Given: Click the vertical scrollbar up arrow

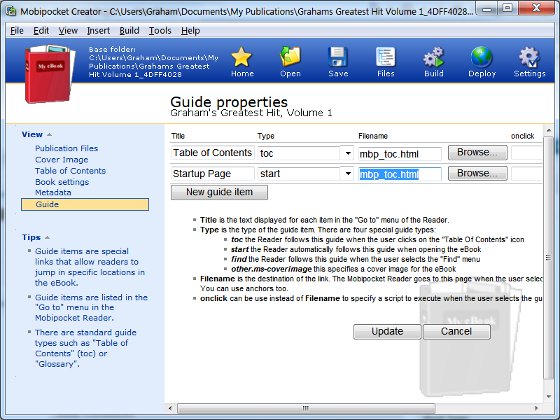Looking at the screenshot, I should tap(549, 131).
